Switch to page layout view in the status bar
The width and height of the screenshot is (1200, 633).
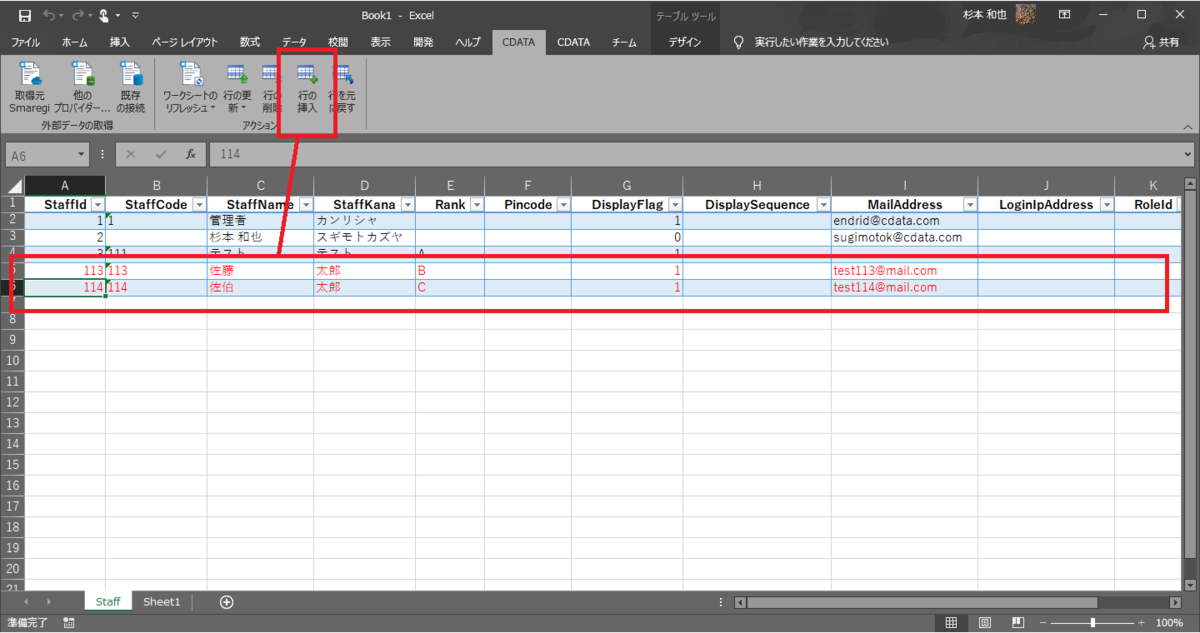[985, 623]
